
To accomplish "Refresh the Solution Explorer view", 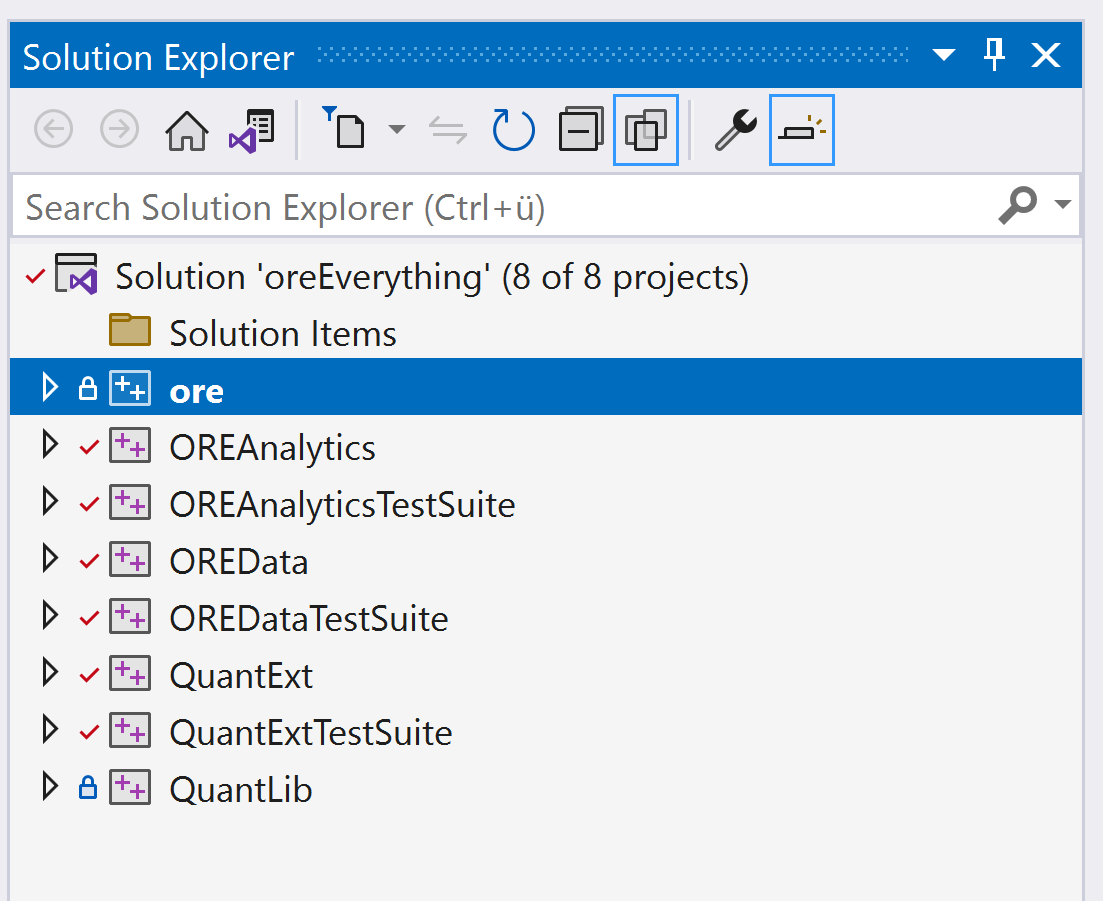I will 513,129.
